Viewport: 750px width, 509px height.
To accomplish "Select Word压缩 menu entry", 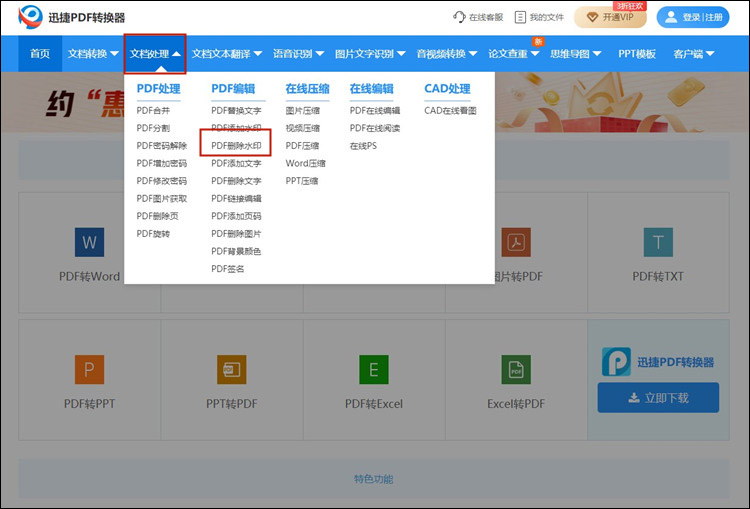I will (x=306, y=163).
